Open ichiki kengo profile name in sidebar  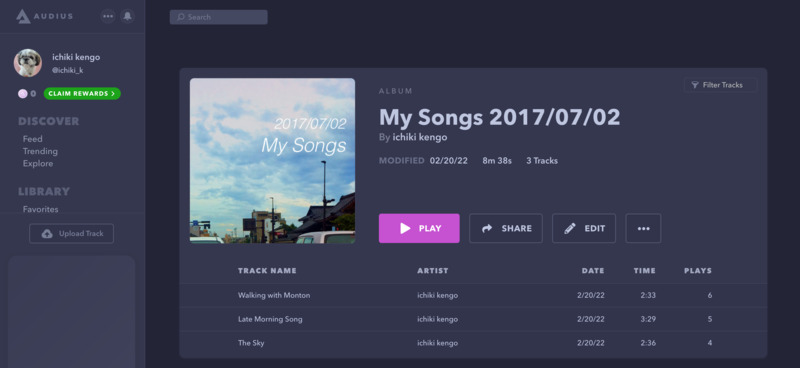(76, 57)
